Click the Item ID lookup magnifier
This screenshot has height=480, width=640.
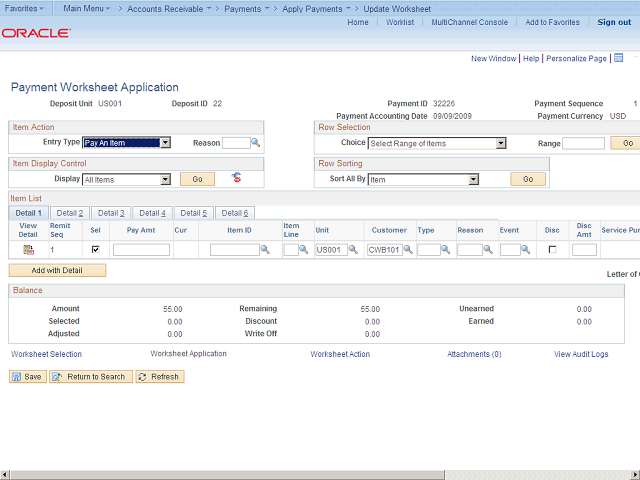click(x=266, y=250)
